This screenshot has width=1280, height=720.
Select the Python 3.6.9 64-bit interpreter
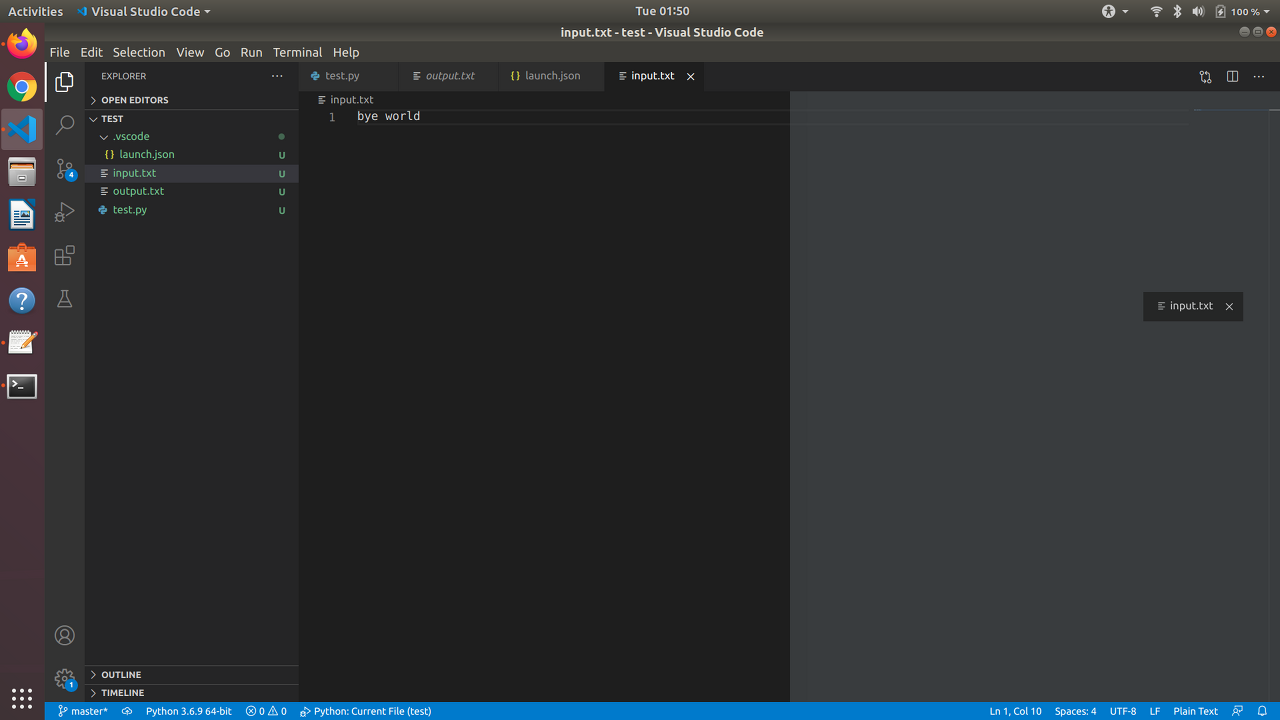(188, 711)
